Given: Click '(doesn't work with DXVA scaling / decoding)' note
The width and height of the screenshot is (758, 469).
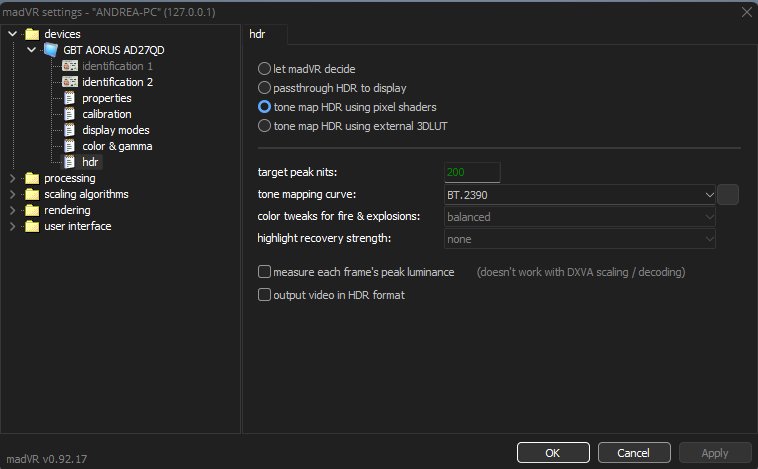Looking at the screenshot, I should [x=581, y=272].
